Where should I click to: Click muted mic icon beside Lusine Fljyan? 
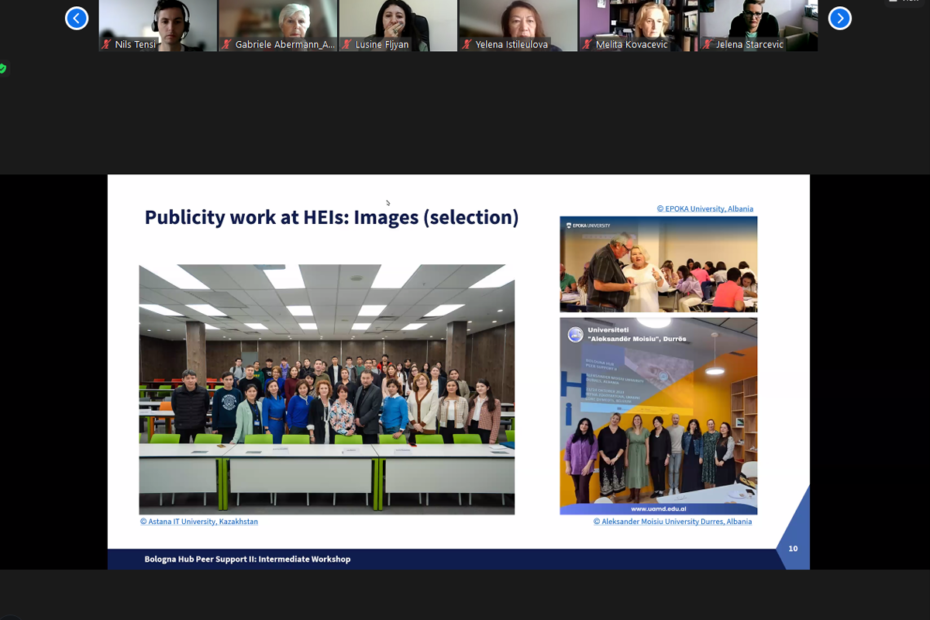(347, 44)
